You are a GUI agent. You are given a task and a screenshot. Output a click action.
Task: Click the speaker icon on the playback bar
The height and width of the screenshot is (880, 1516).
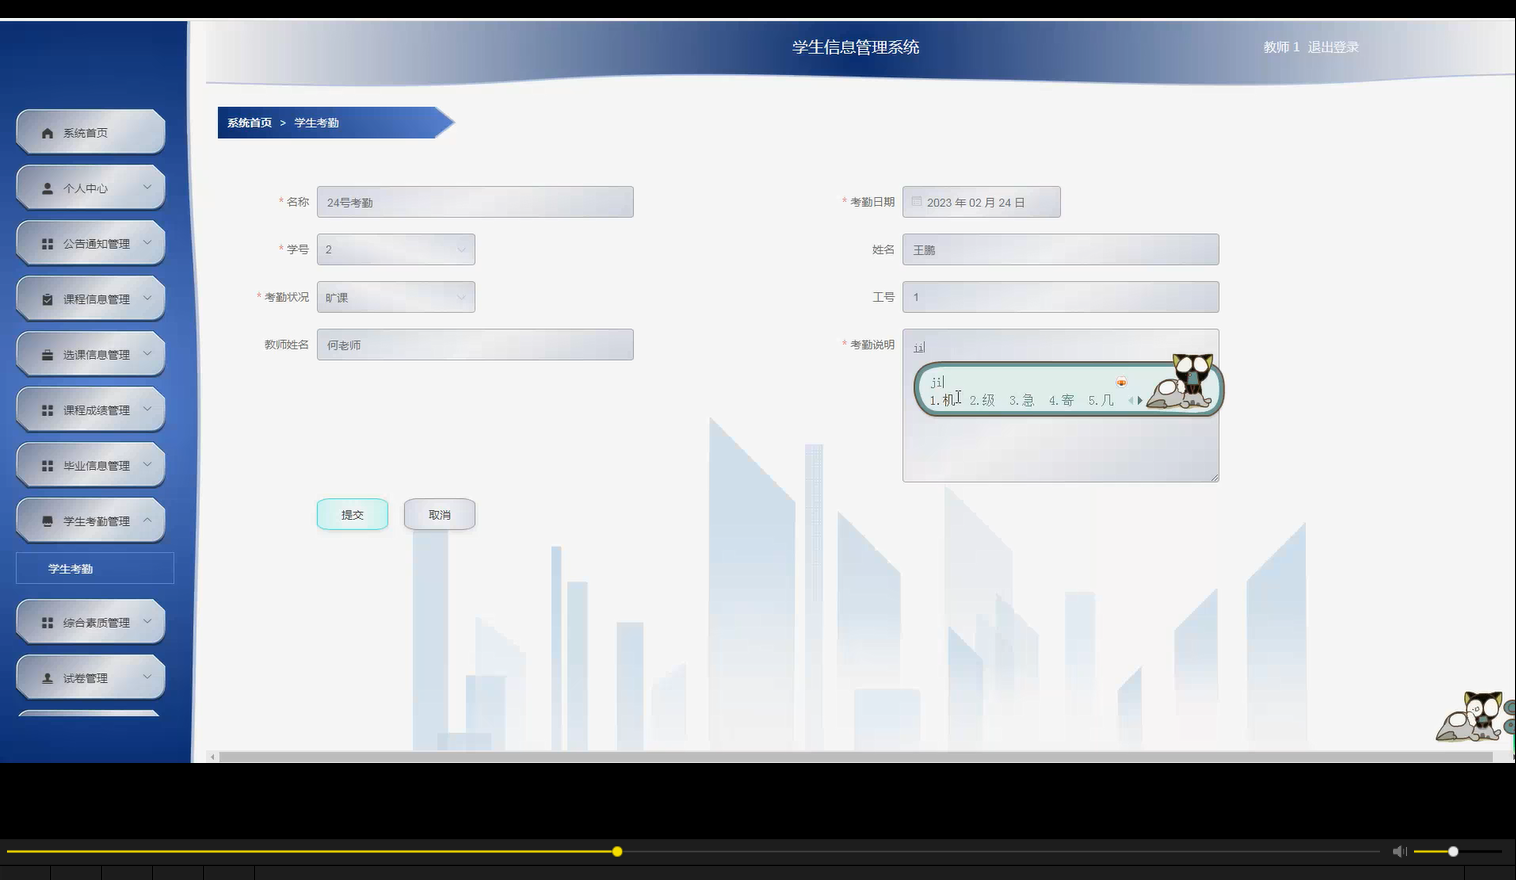click(x=1399, y=851)
